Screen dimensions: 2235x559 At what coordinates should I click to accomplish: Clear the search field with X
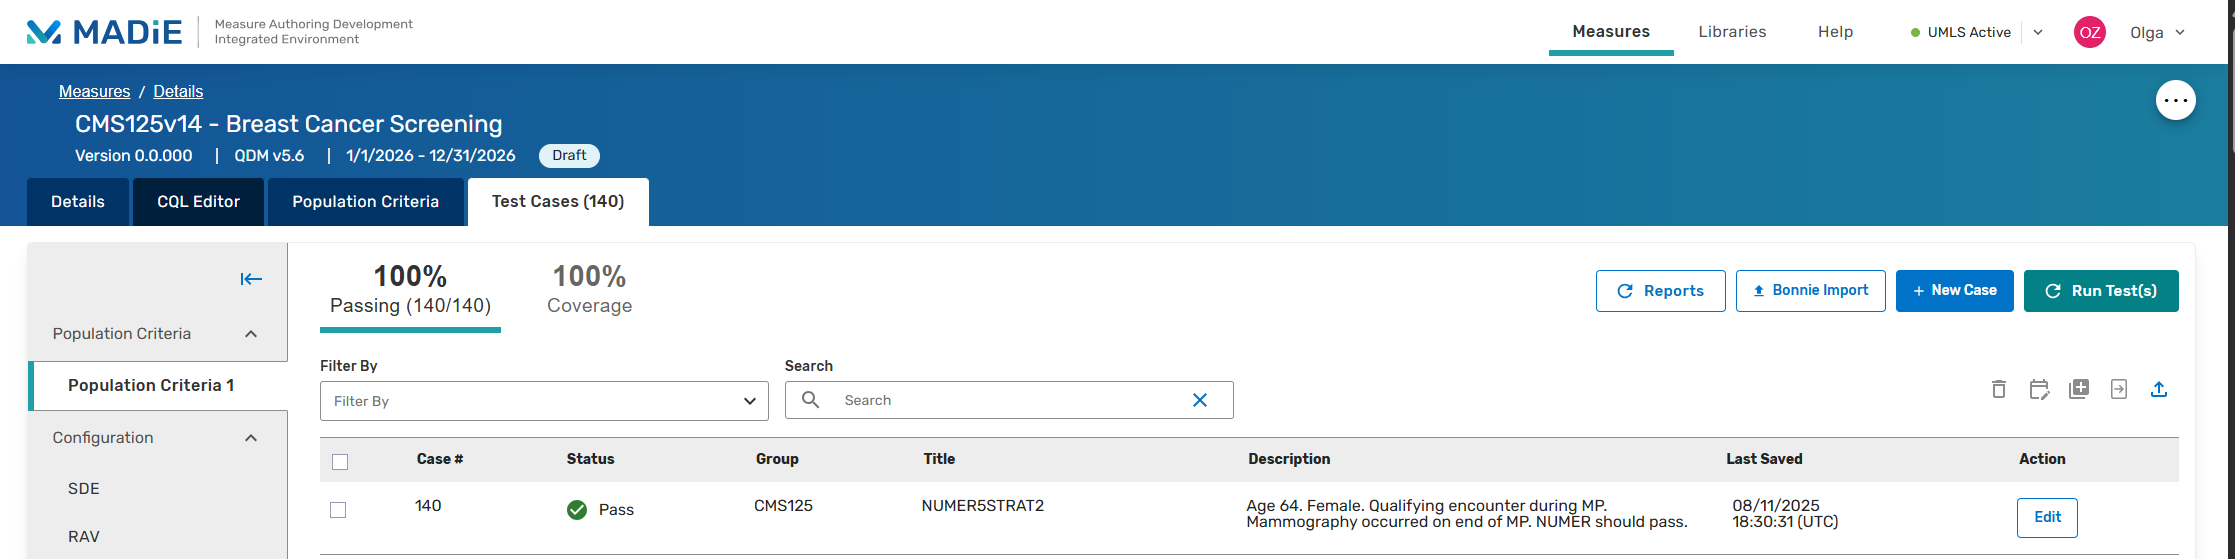pos(1200,400)
